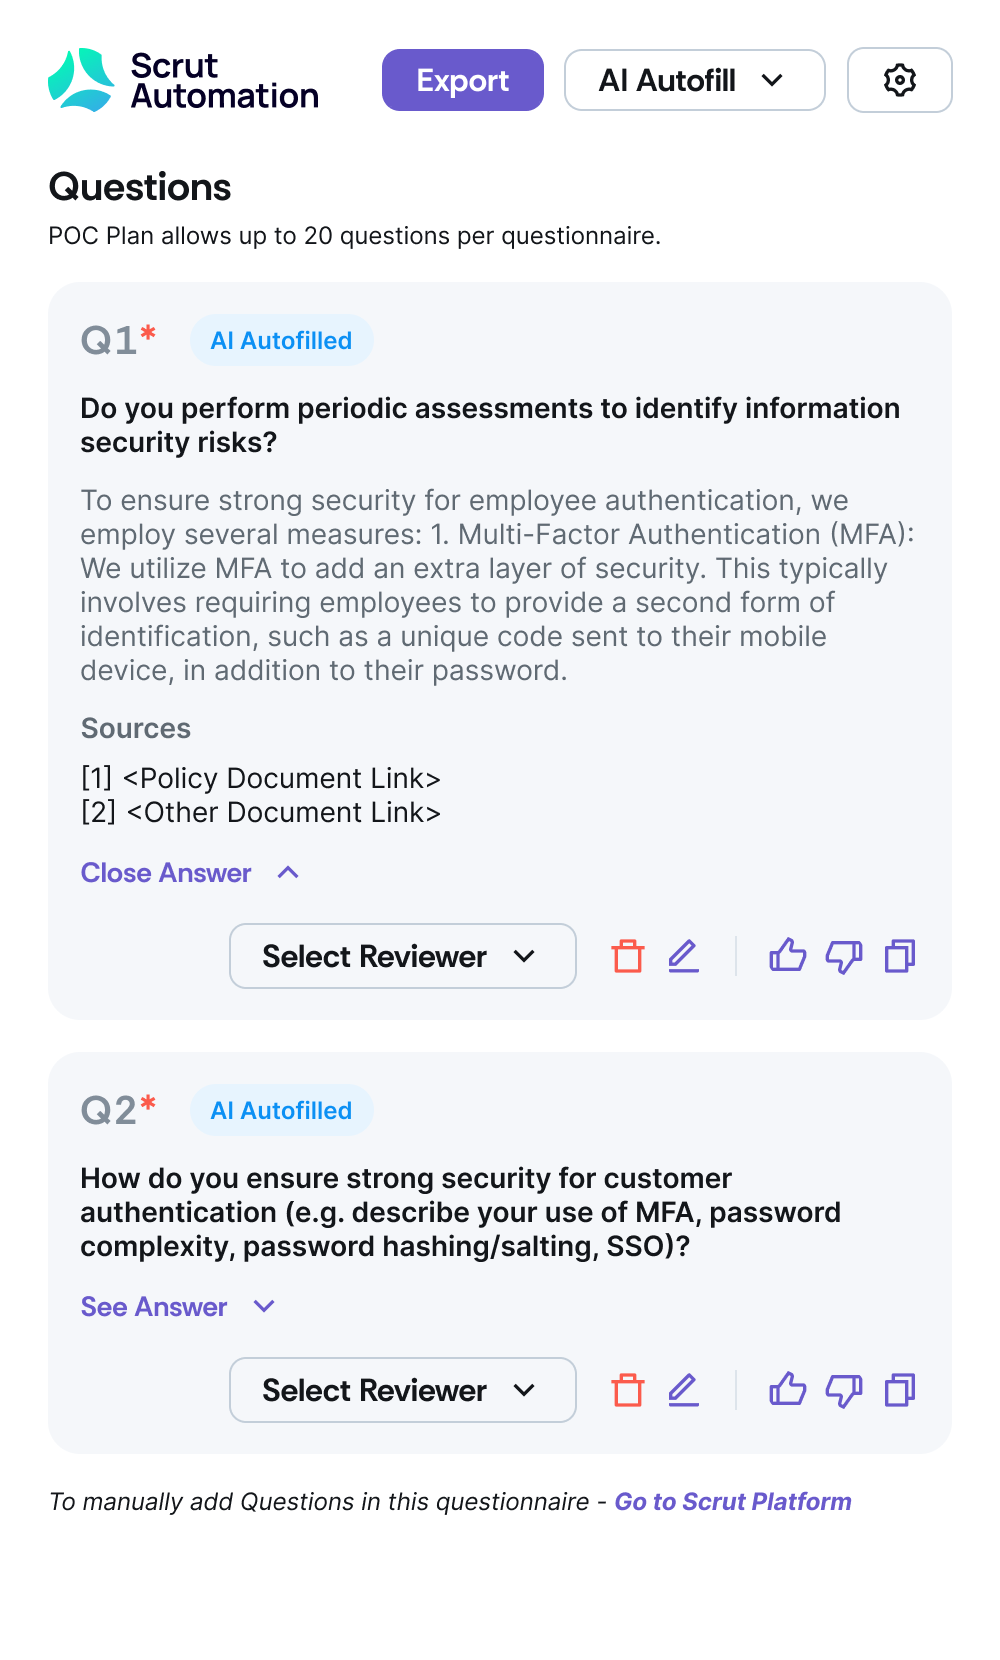Click the AI Autofilled badge on Q1
The width and height of the screenshot is (1000, 1660).
coord(281,341)
